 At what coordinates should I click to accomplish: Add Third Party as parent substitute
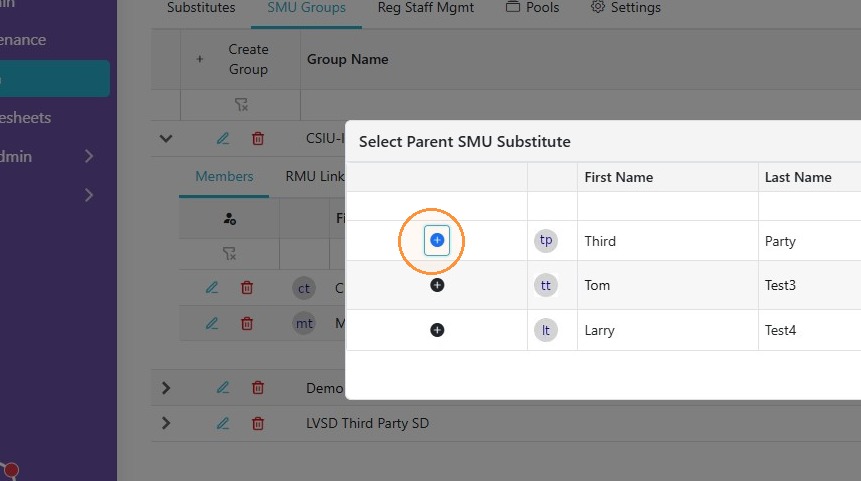(437, 240)
